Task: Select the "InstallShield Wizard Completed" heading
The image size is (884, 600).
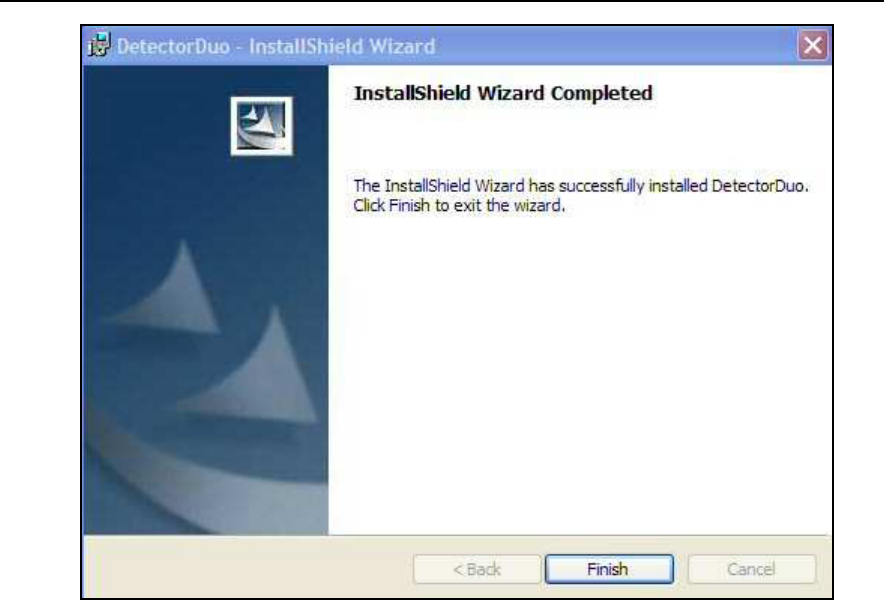Action: 503,93
